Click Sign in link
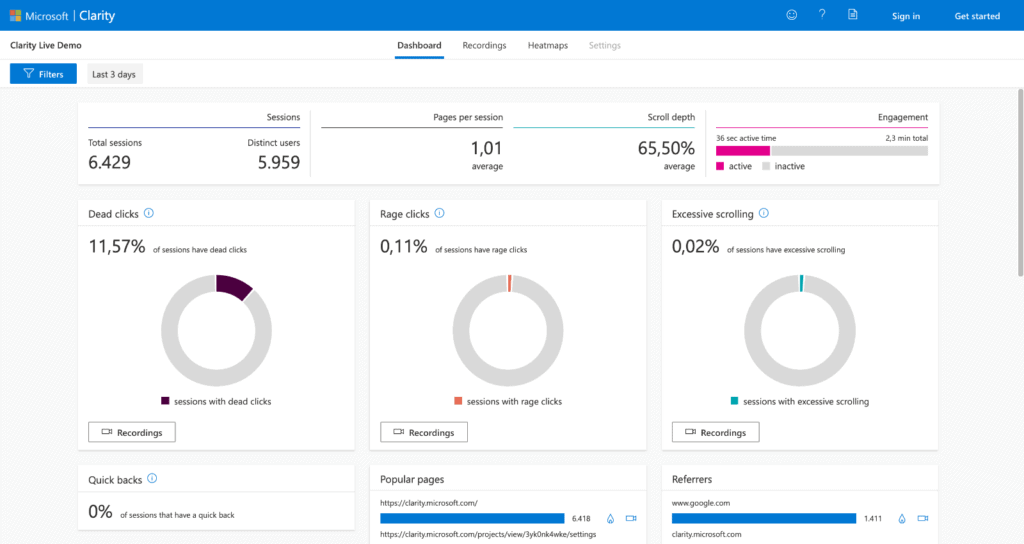This screenshot has width=1024, height=544. [x=906, y=16]
